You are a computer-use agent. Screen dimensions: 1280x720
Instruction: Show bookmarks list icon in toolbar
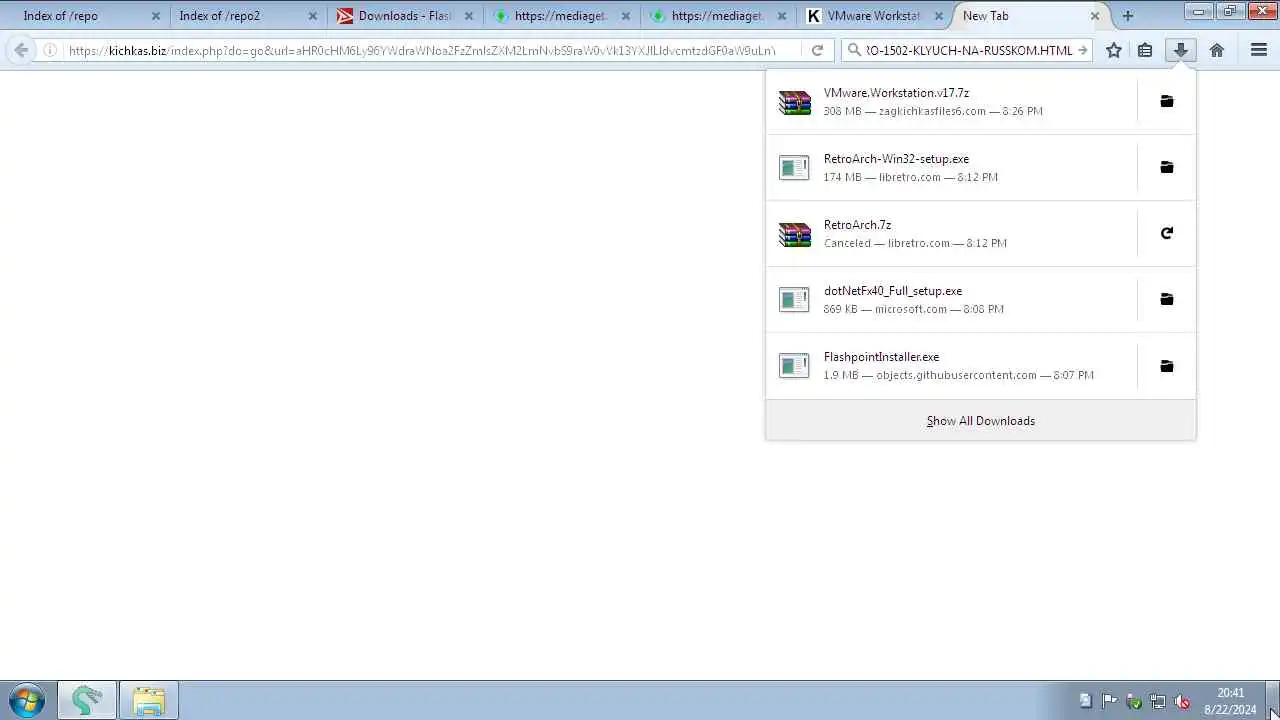pyautogui.click(x=1145, y=50)
